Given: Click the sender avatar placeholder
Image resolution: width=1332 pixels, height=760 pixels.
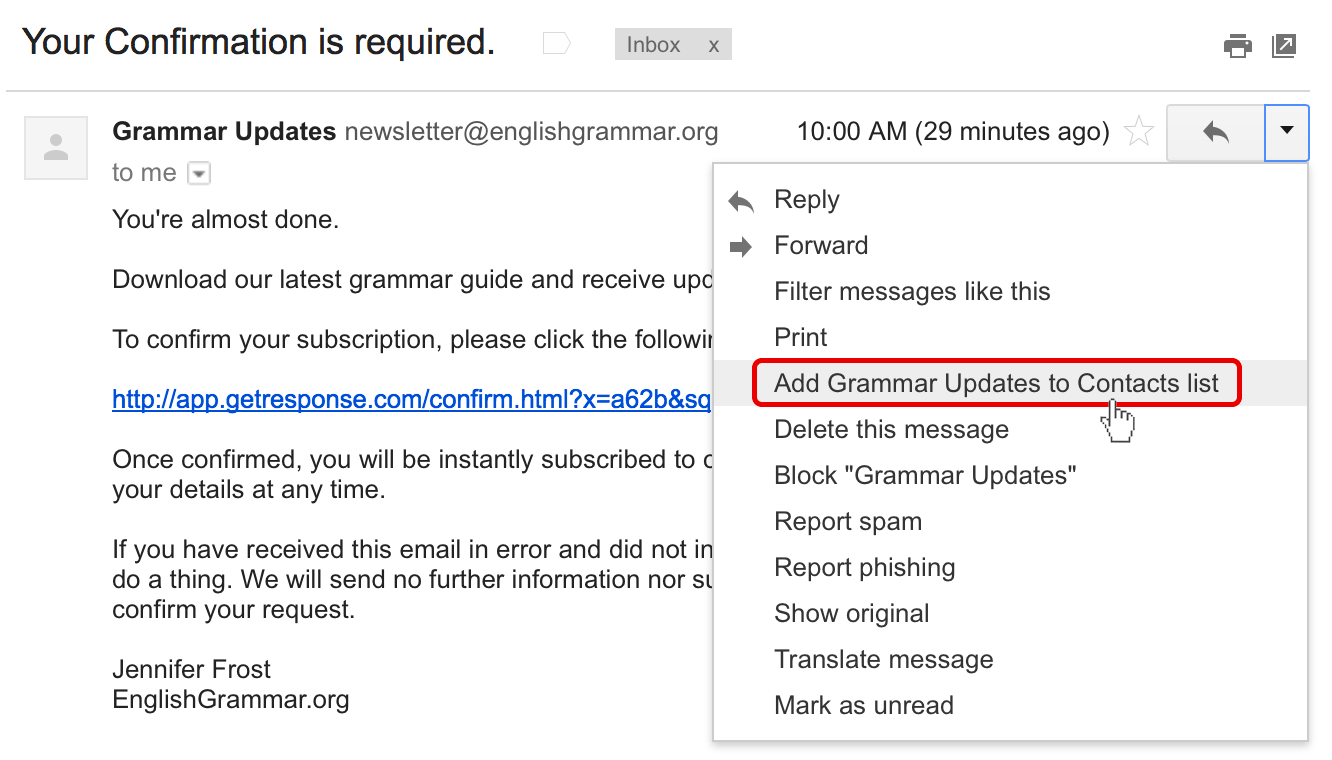Looking at the screenshot, I should pos(57,148).
